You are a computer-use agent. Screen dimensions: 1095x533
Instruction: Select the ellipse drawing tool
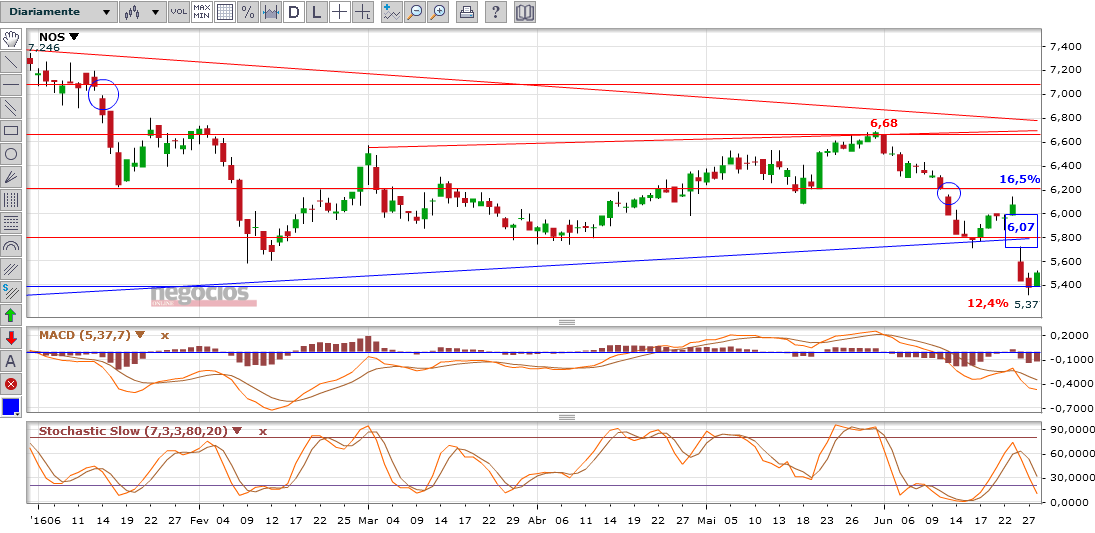point(11,153)
